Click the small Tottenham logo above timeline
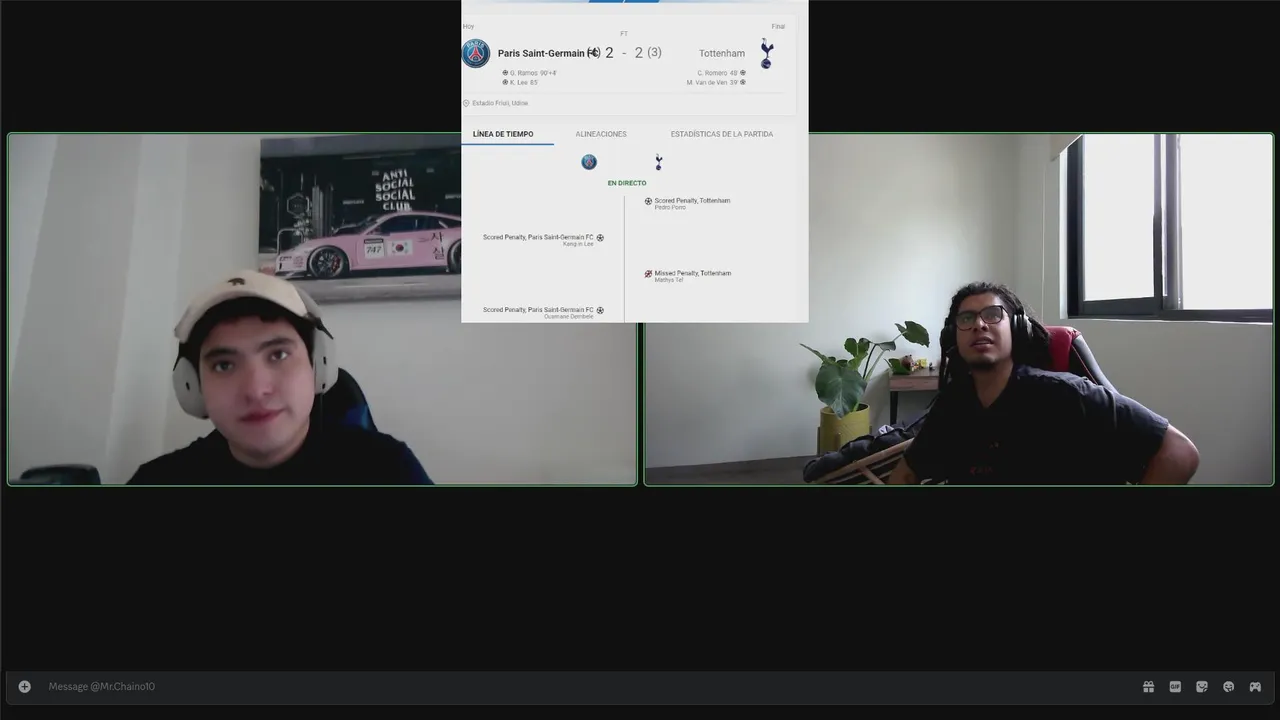Screen dimensions: 1280x720 658,162
